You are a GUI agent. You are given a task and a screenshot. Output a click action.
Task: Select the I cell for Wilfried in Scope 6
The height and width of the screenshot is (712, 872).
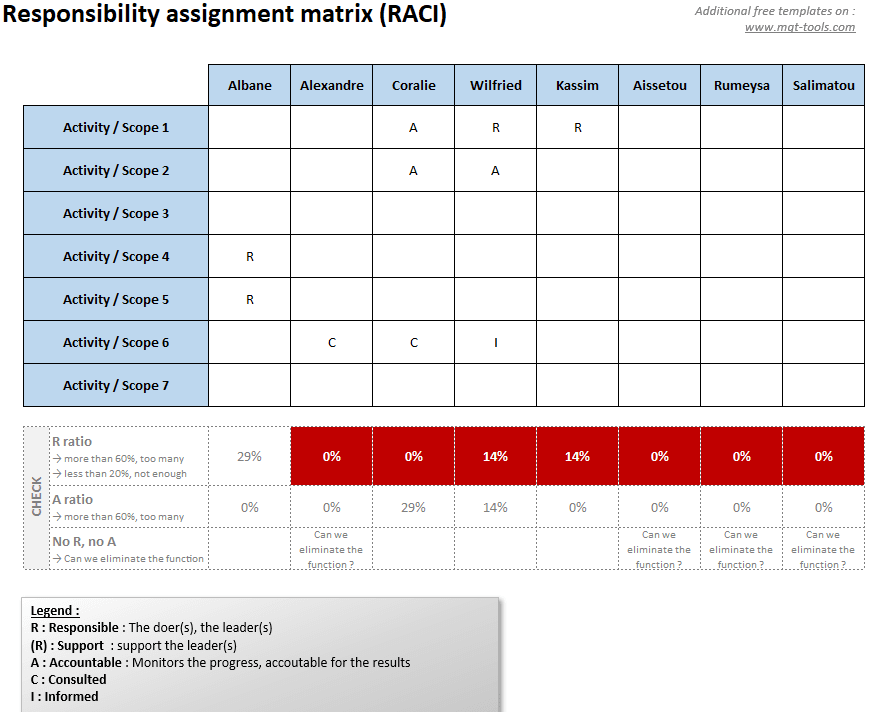[495, 342]
